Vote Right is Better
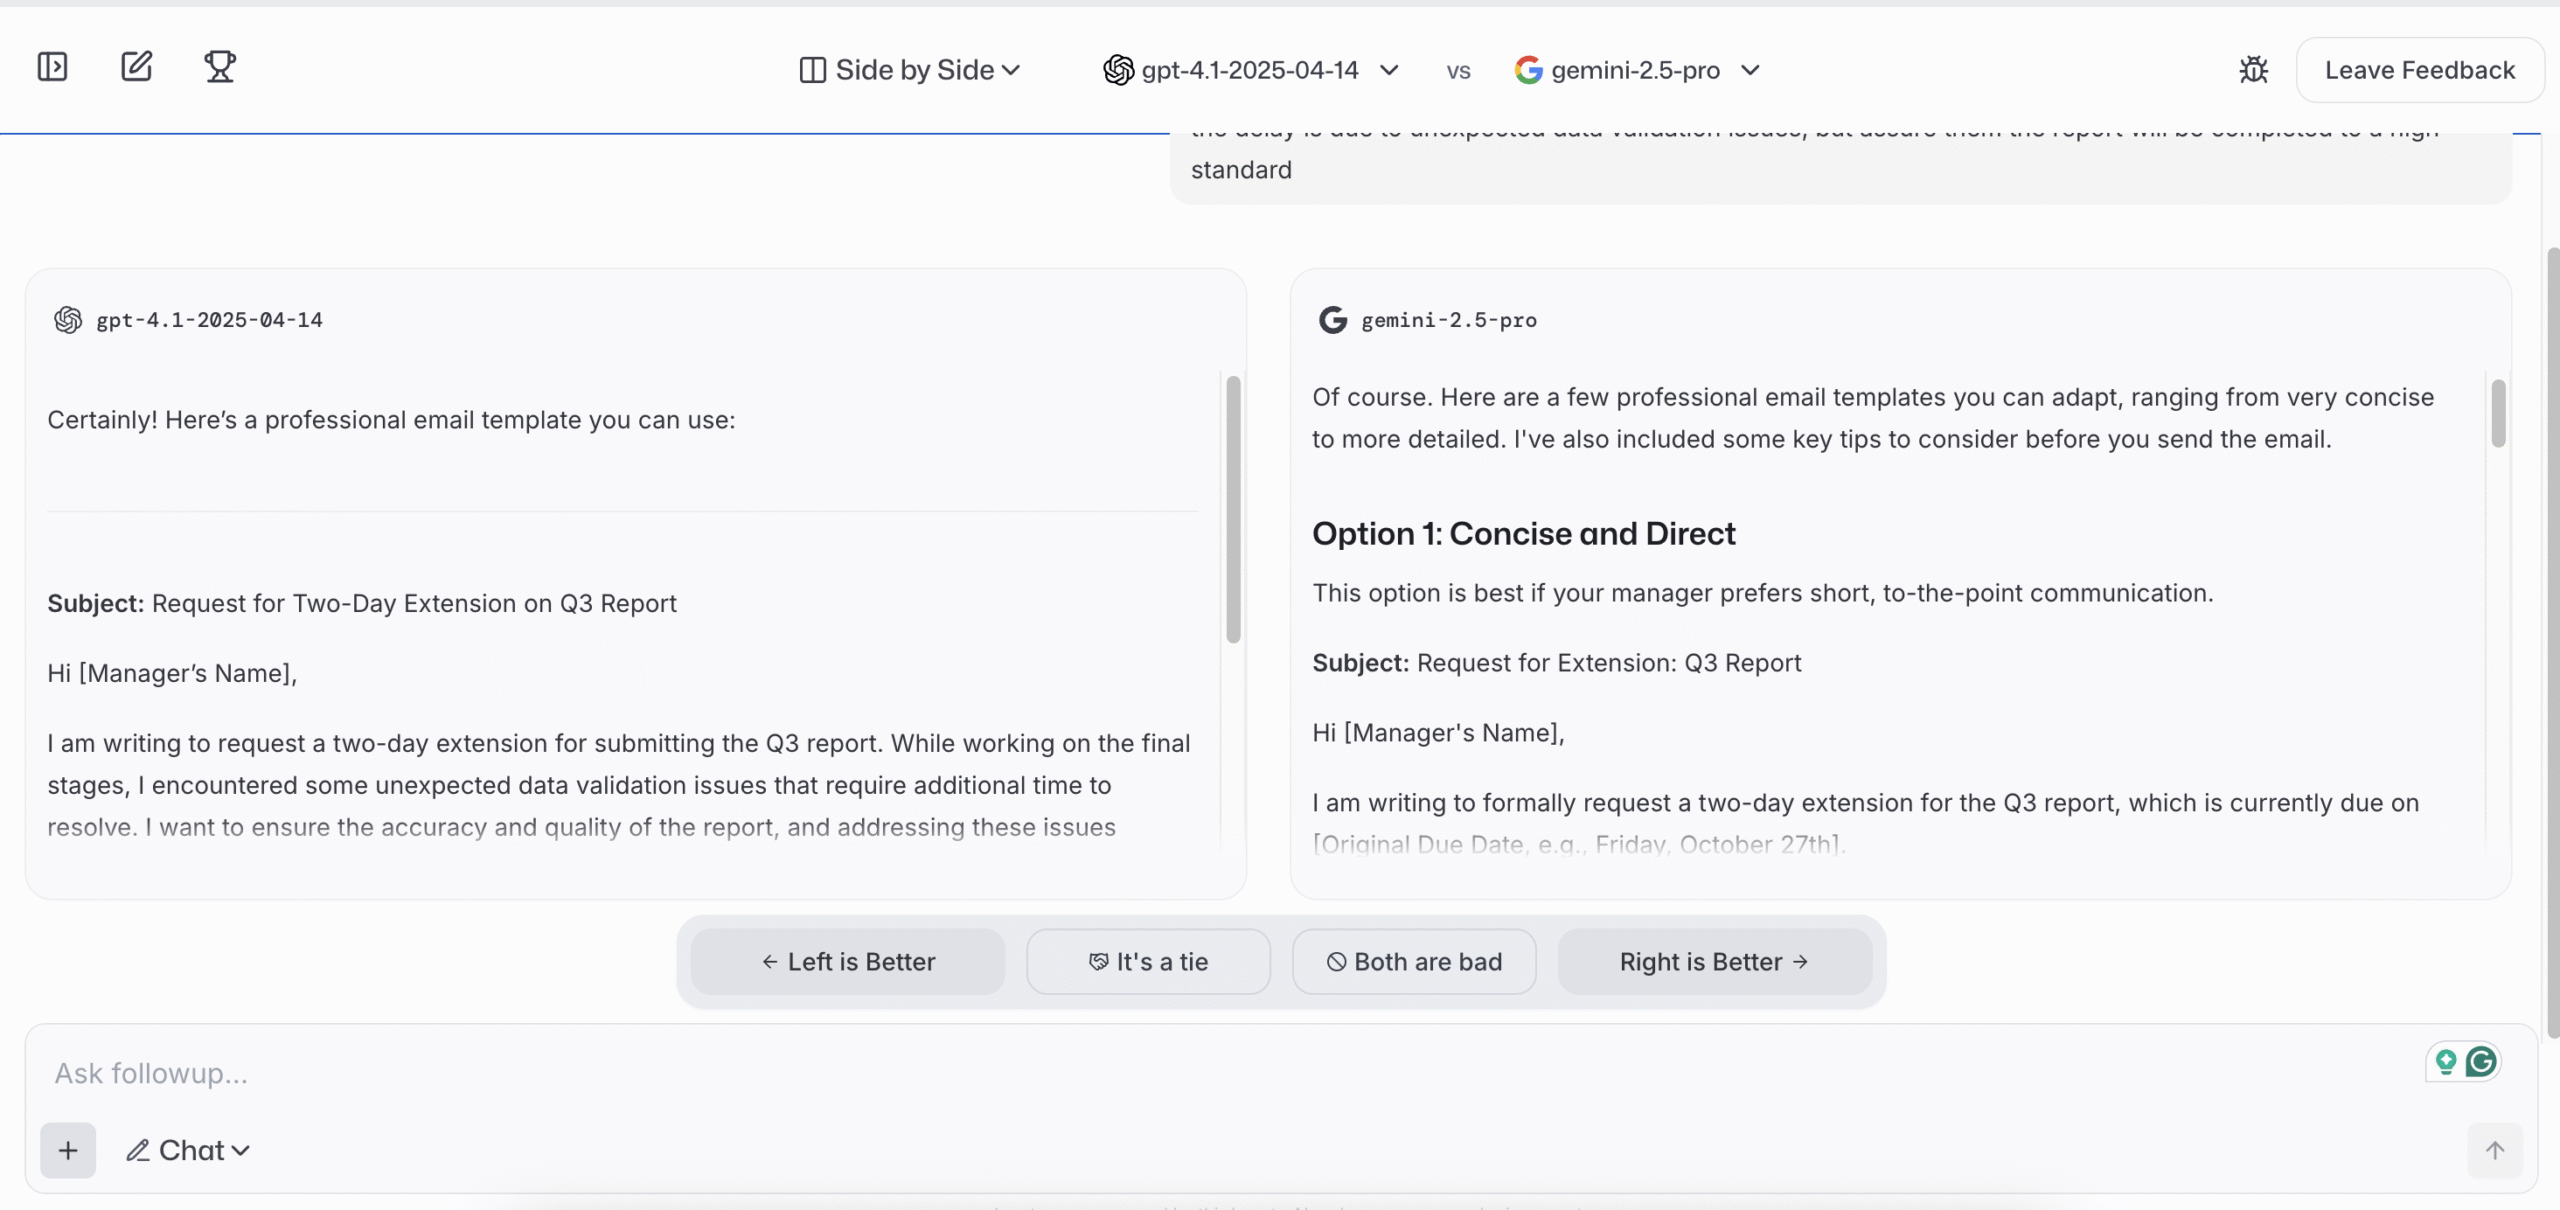 1714,962
